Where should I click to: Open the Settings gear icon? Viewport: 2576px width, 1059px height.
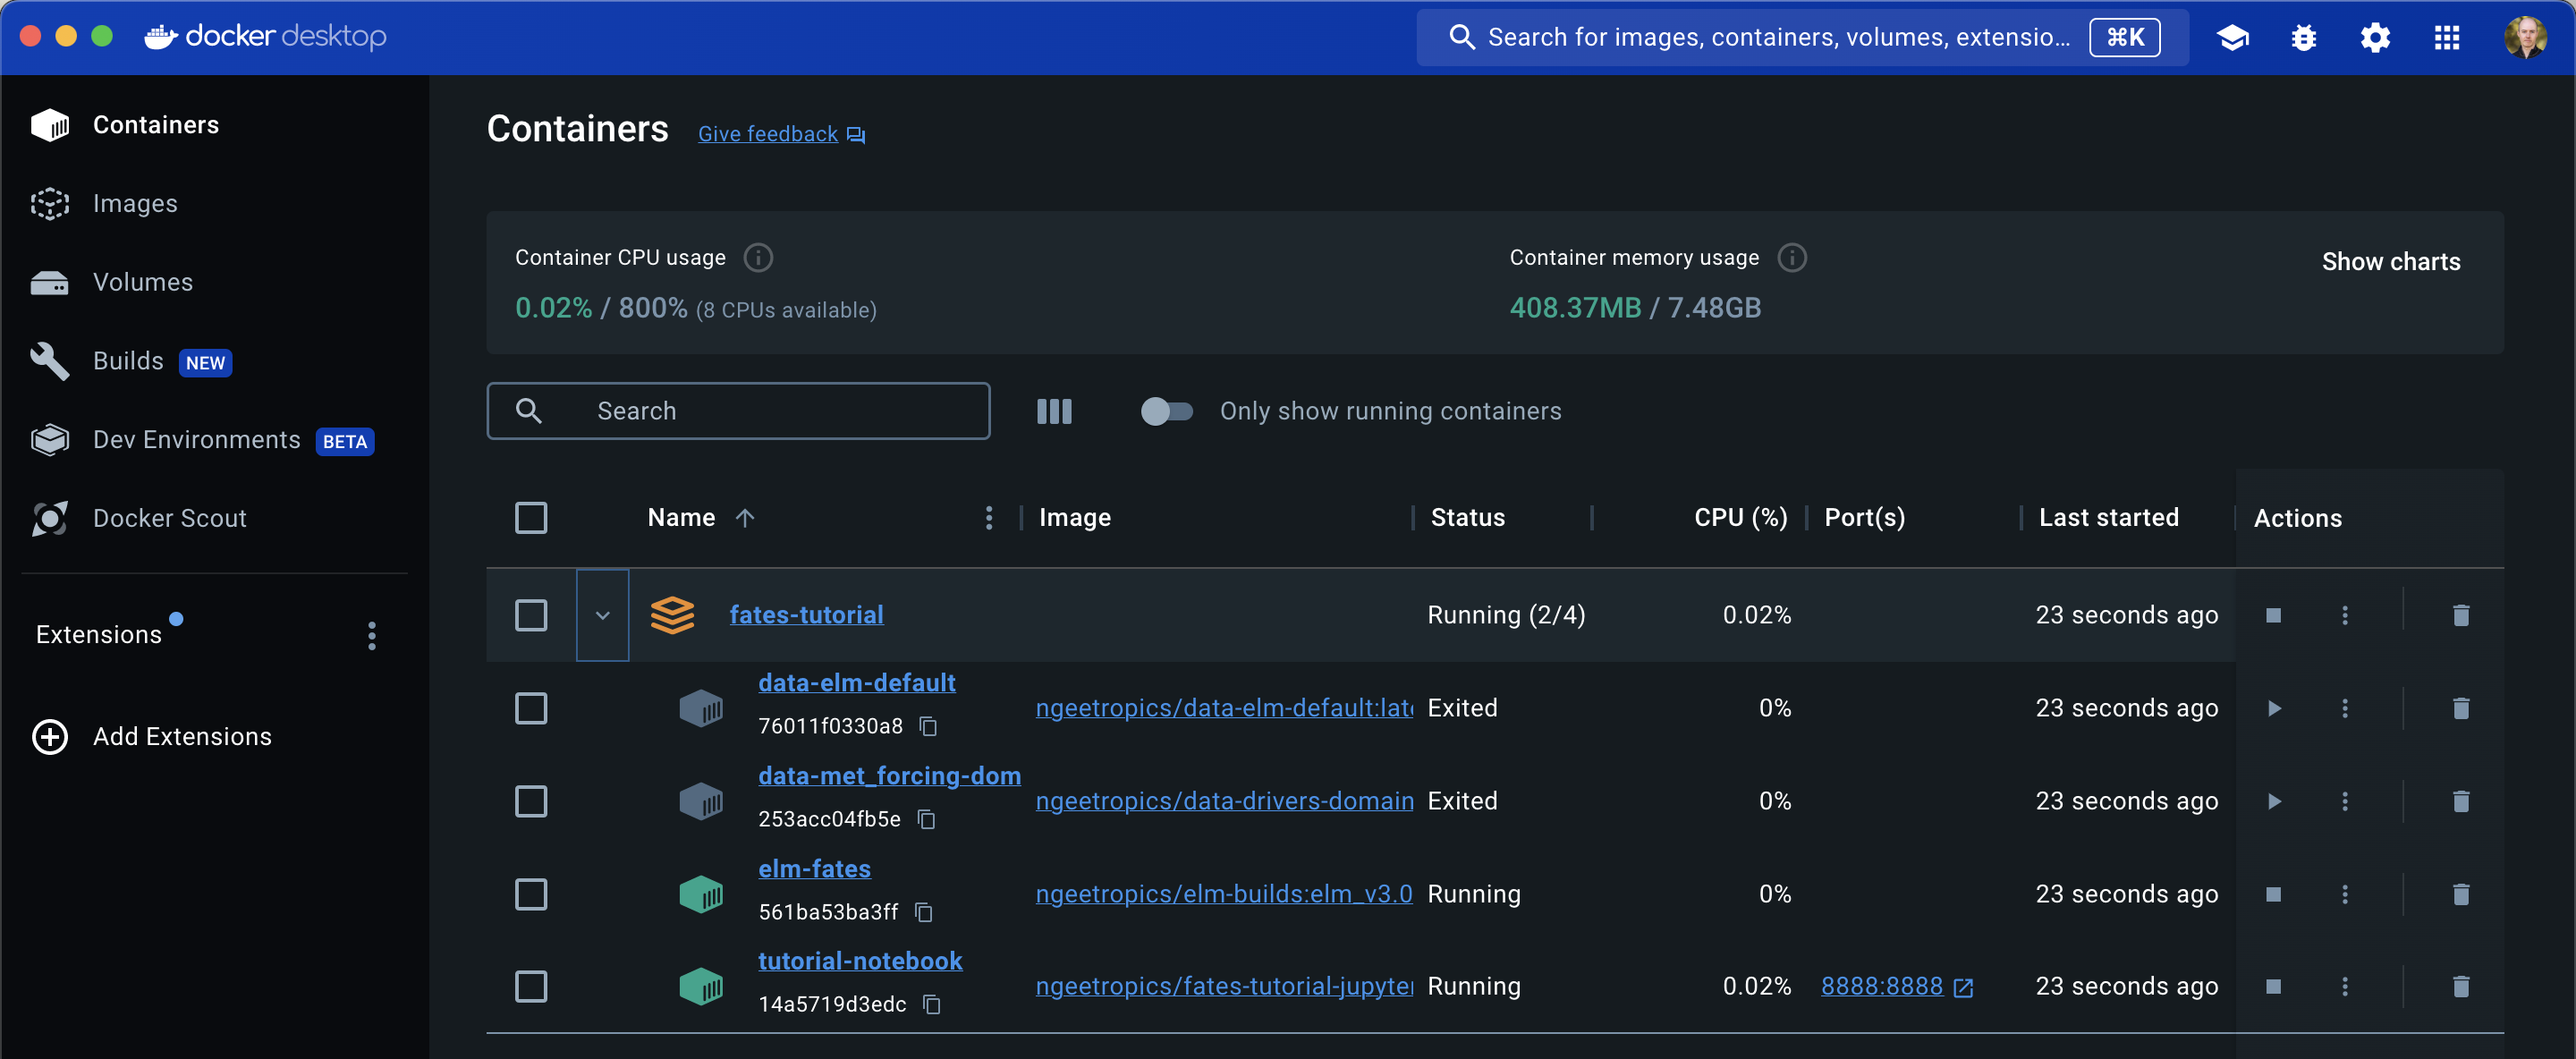pos(2375,38)
